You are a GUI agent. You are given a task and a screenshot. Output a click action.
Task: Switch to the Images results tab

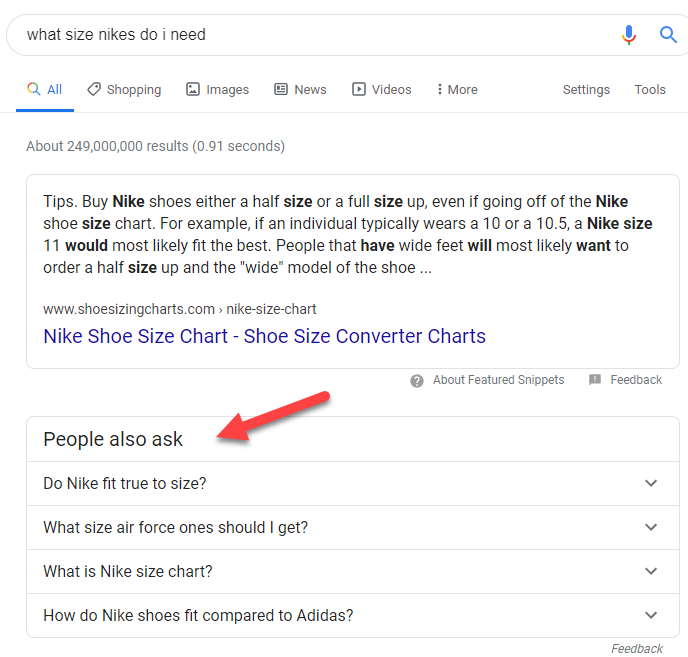tap(217, 90)
